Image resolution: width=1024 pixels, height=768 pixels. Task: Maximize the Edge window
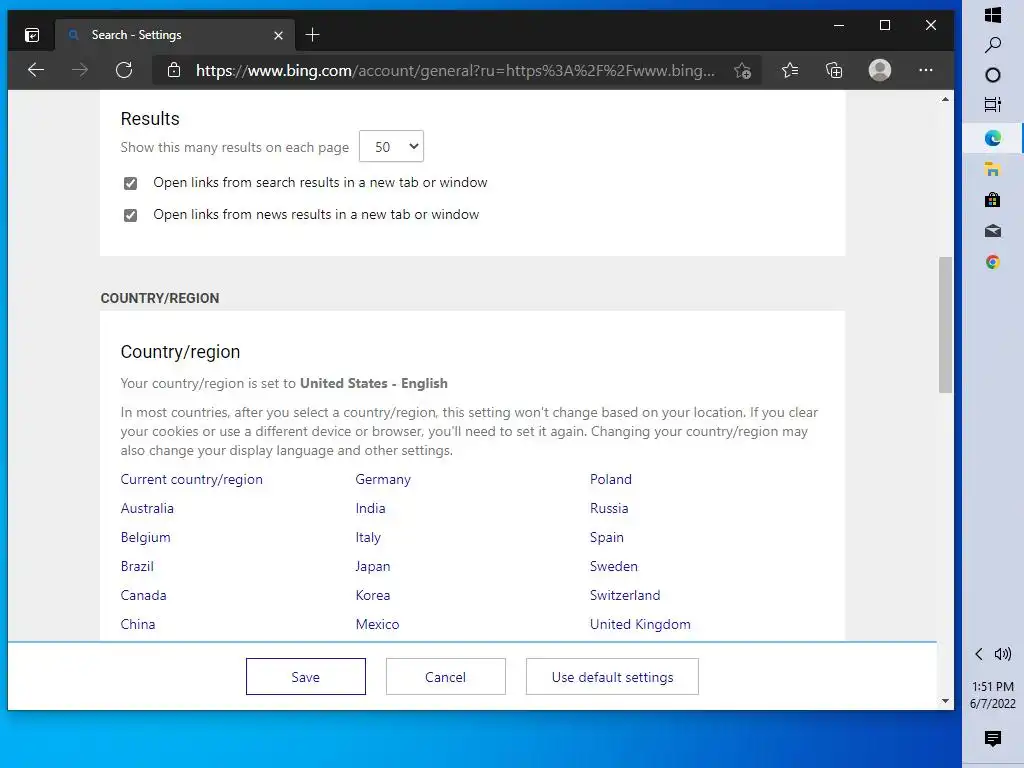[885, 25]
